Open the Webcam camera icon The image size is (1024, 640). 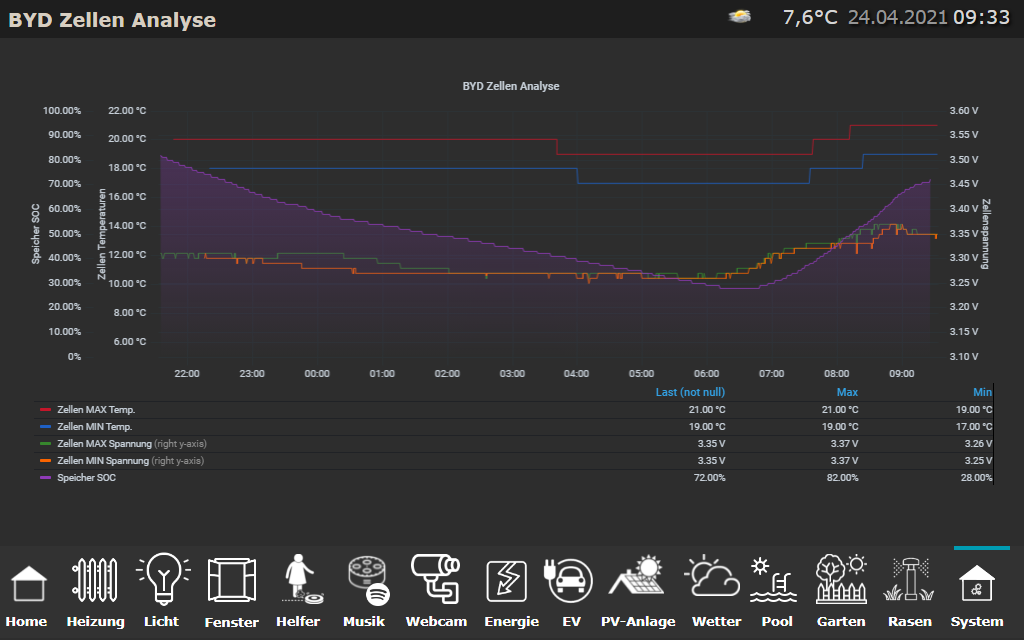tap(436, 579)
